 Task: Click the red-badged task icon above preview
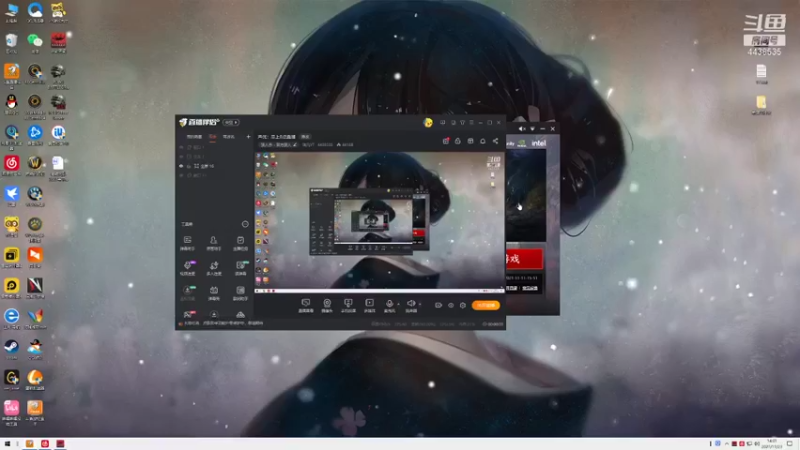[x=445, y=141]
